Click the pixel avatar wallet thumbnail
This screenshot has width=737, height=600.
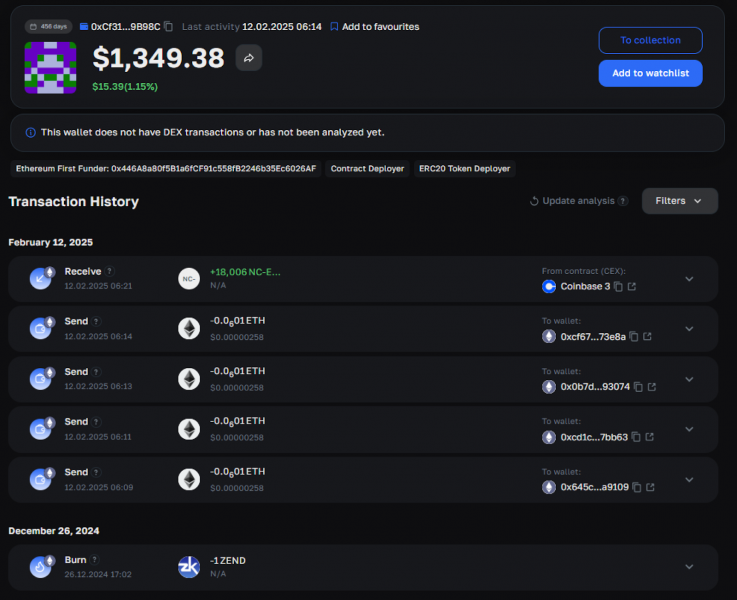[x=50, y=68]
